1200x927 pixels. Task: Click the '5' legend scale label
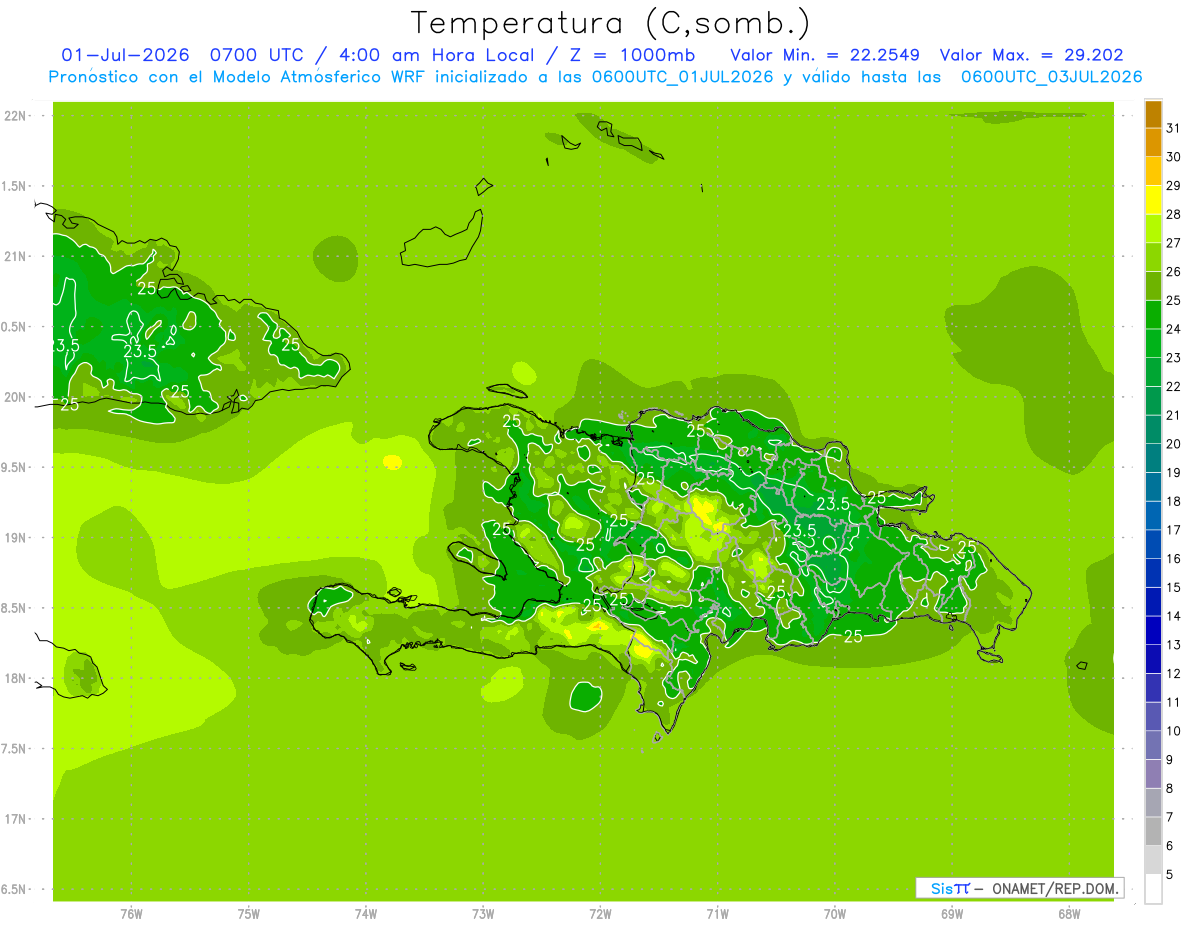pyautogui.click(x=1170, y=875)
